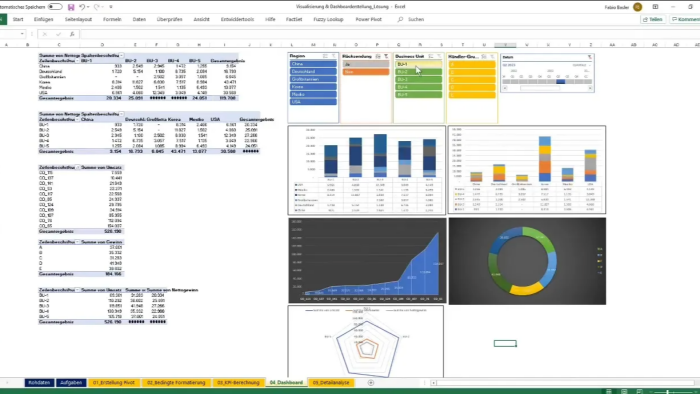Clear filter icon in Datum timeline

[x=590, y=57]
